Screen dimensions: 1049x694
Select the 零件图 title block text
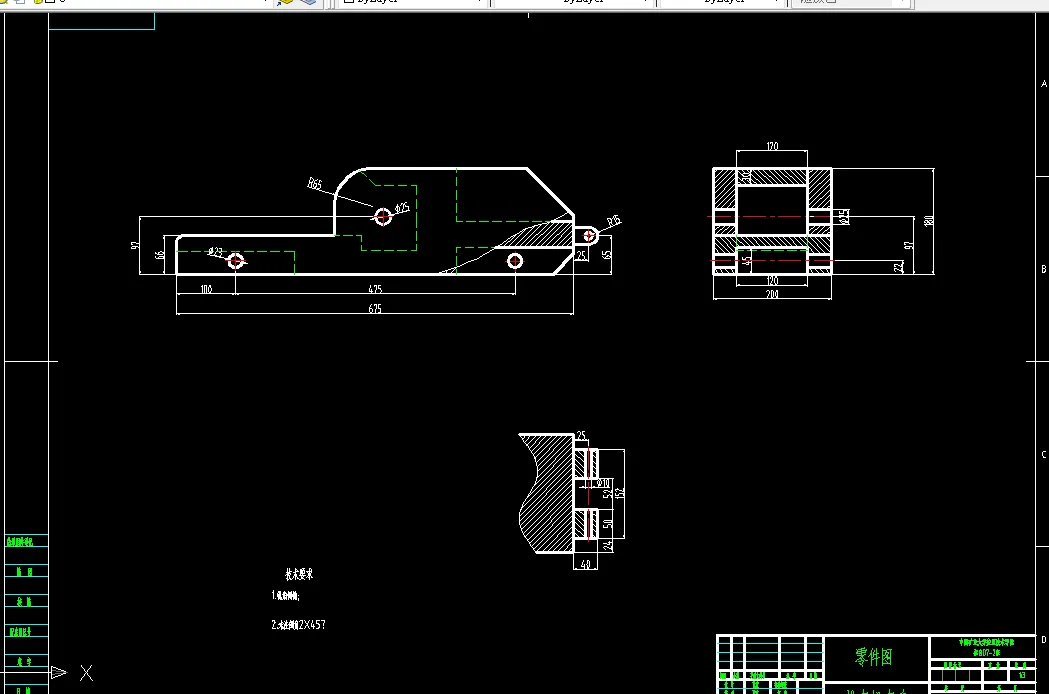pyautogui.click(x=874, y=657)
